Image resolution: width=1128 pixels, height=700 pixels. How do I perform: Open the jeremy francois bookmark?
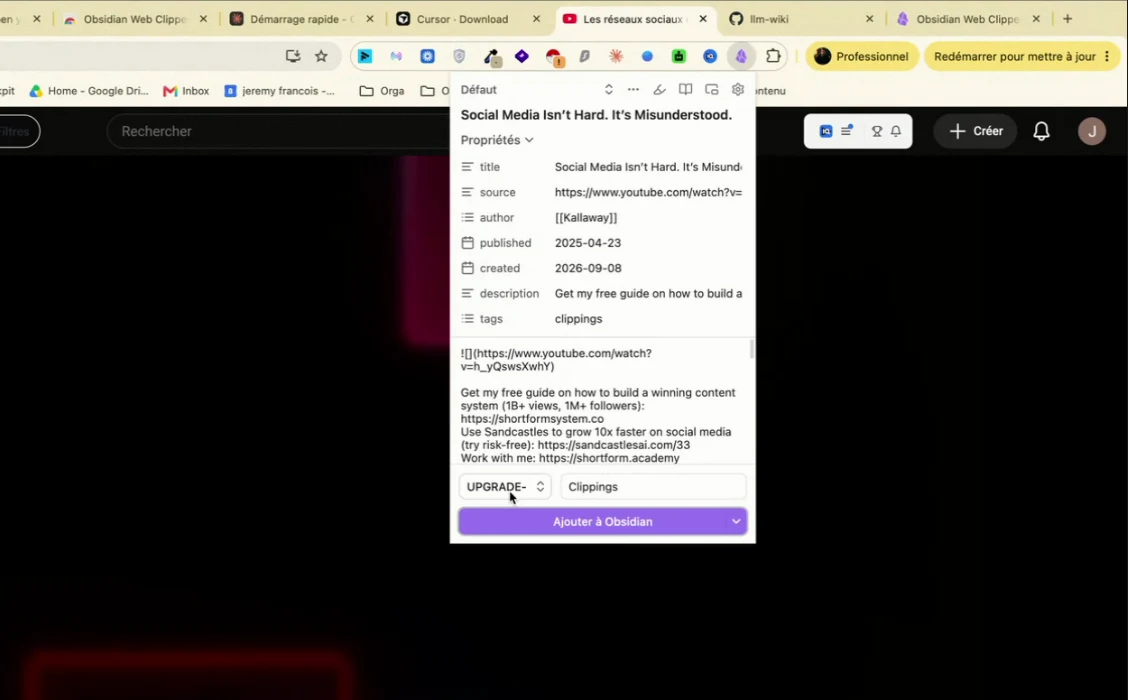[x=279, y=91]
